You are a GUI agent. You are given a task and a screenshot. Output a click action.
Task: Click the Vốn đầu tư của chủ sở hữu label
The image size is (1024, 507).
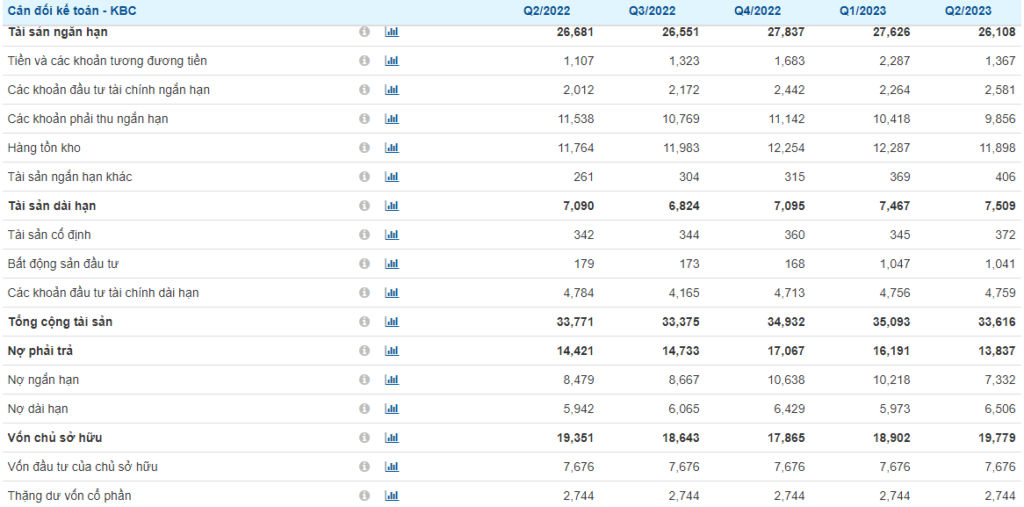82,467
